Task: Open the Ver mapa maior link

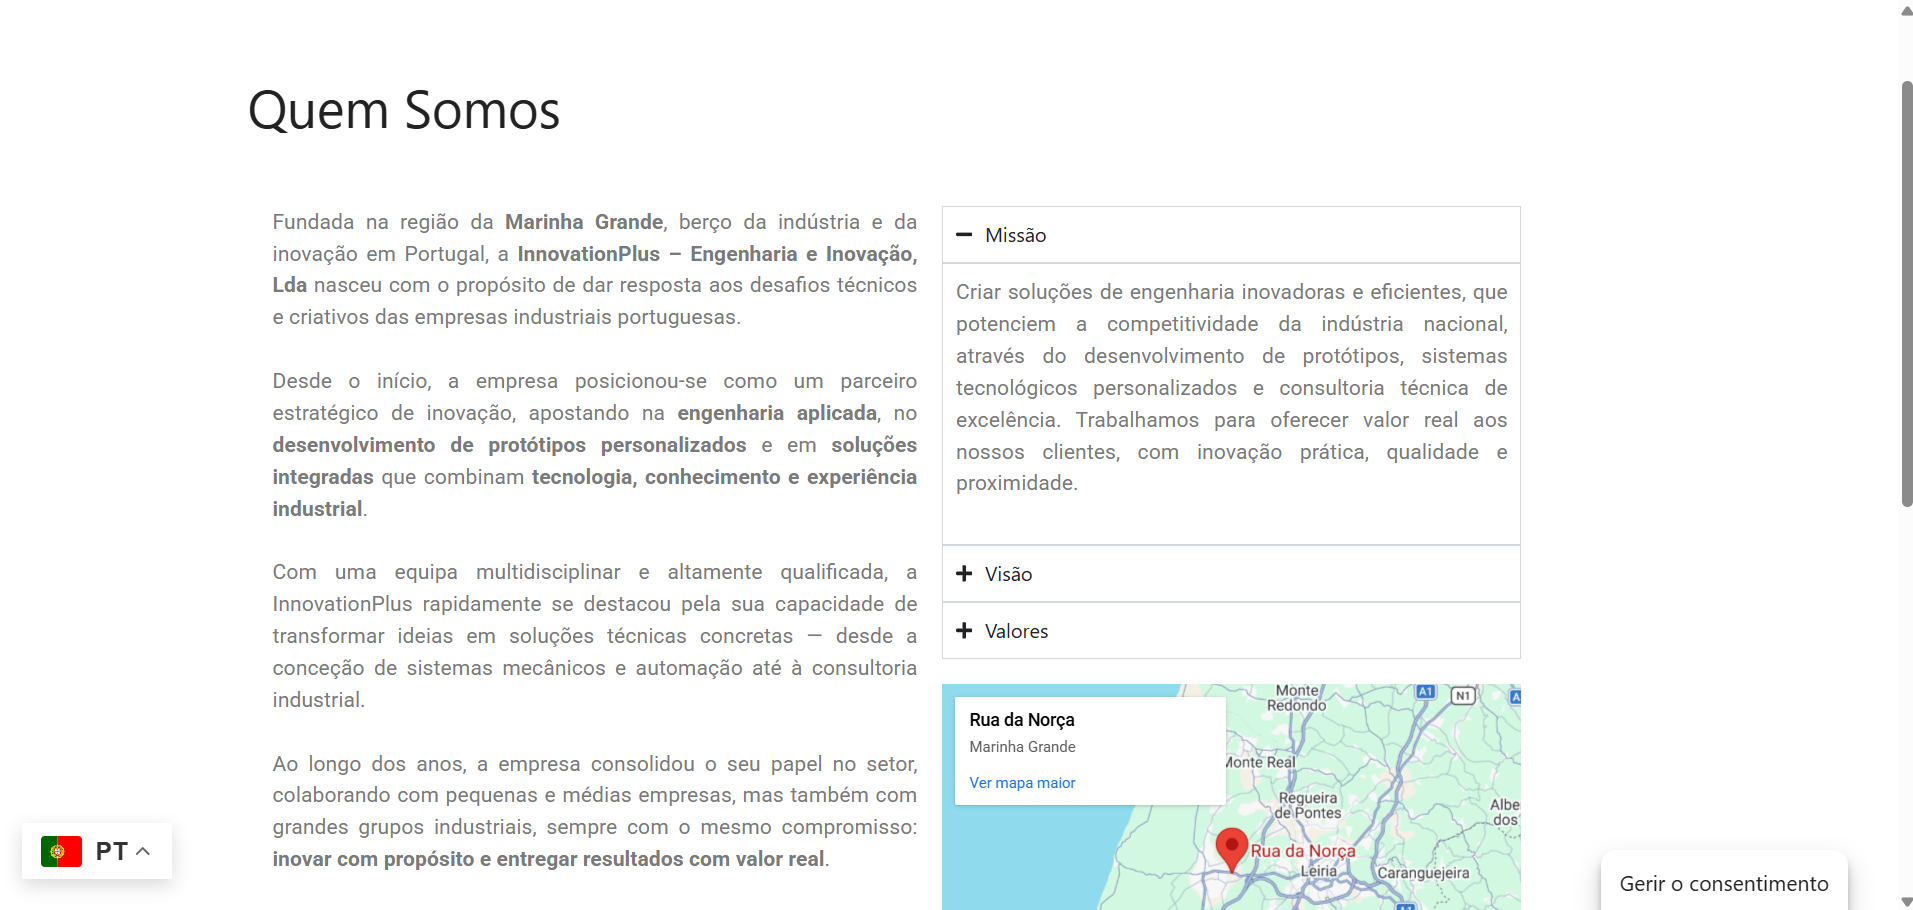Action: coord(1022,783)
